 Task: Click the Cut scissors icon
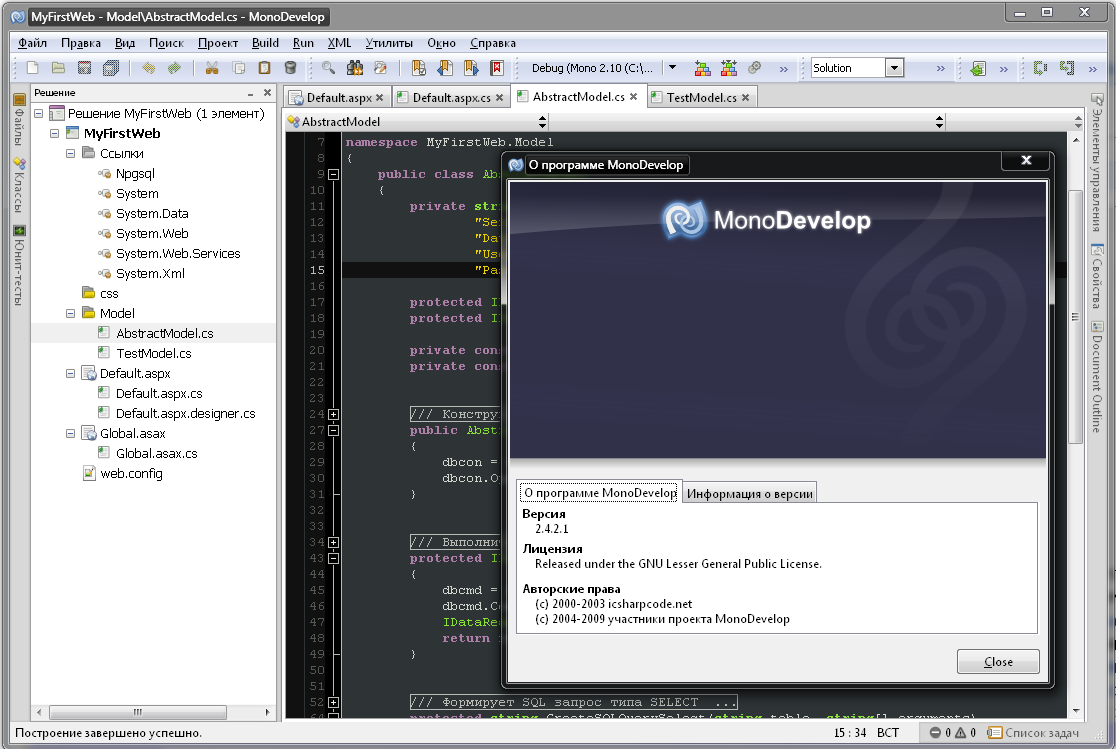[x=211, y=68]
